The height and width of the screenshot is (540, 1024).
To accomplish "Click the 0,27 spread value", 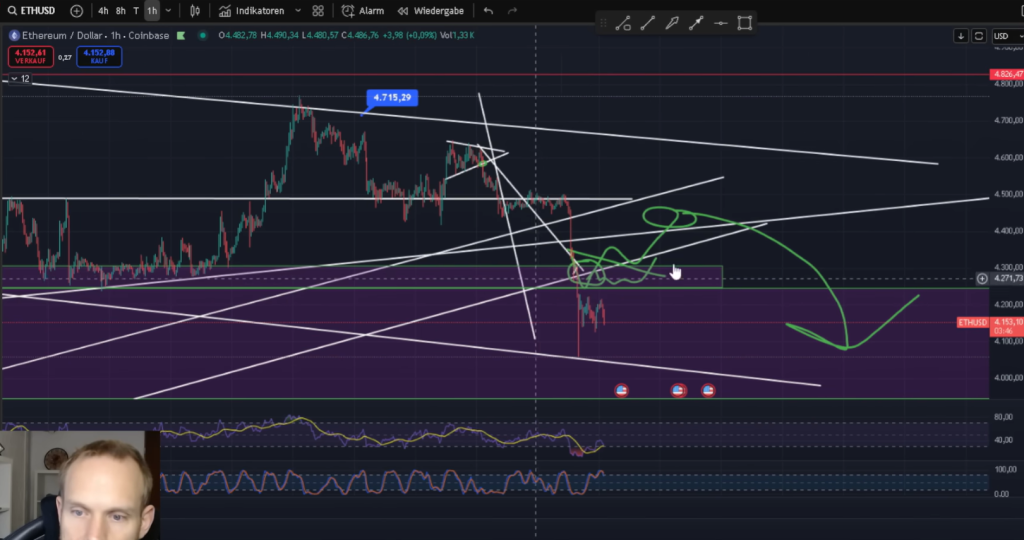I will click(x=65, y=57).
